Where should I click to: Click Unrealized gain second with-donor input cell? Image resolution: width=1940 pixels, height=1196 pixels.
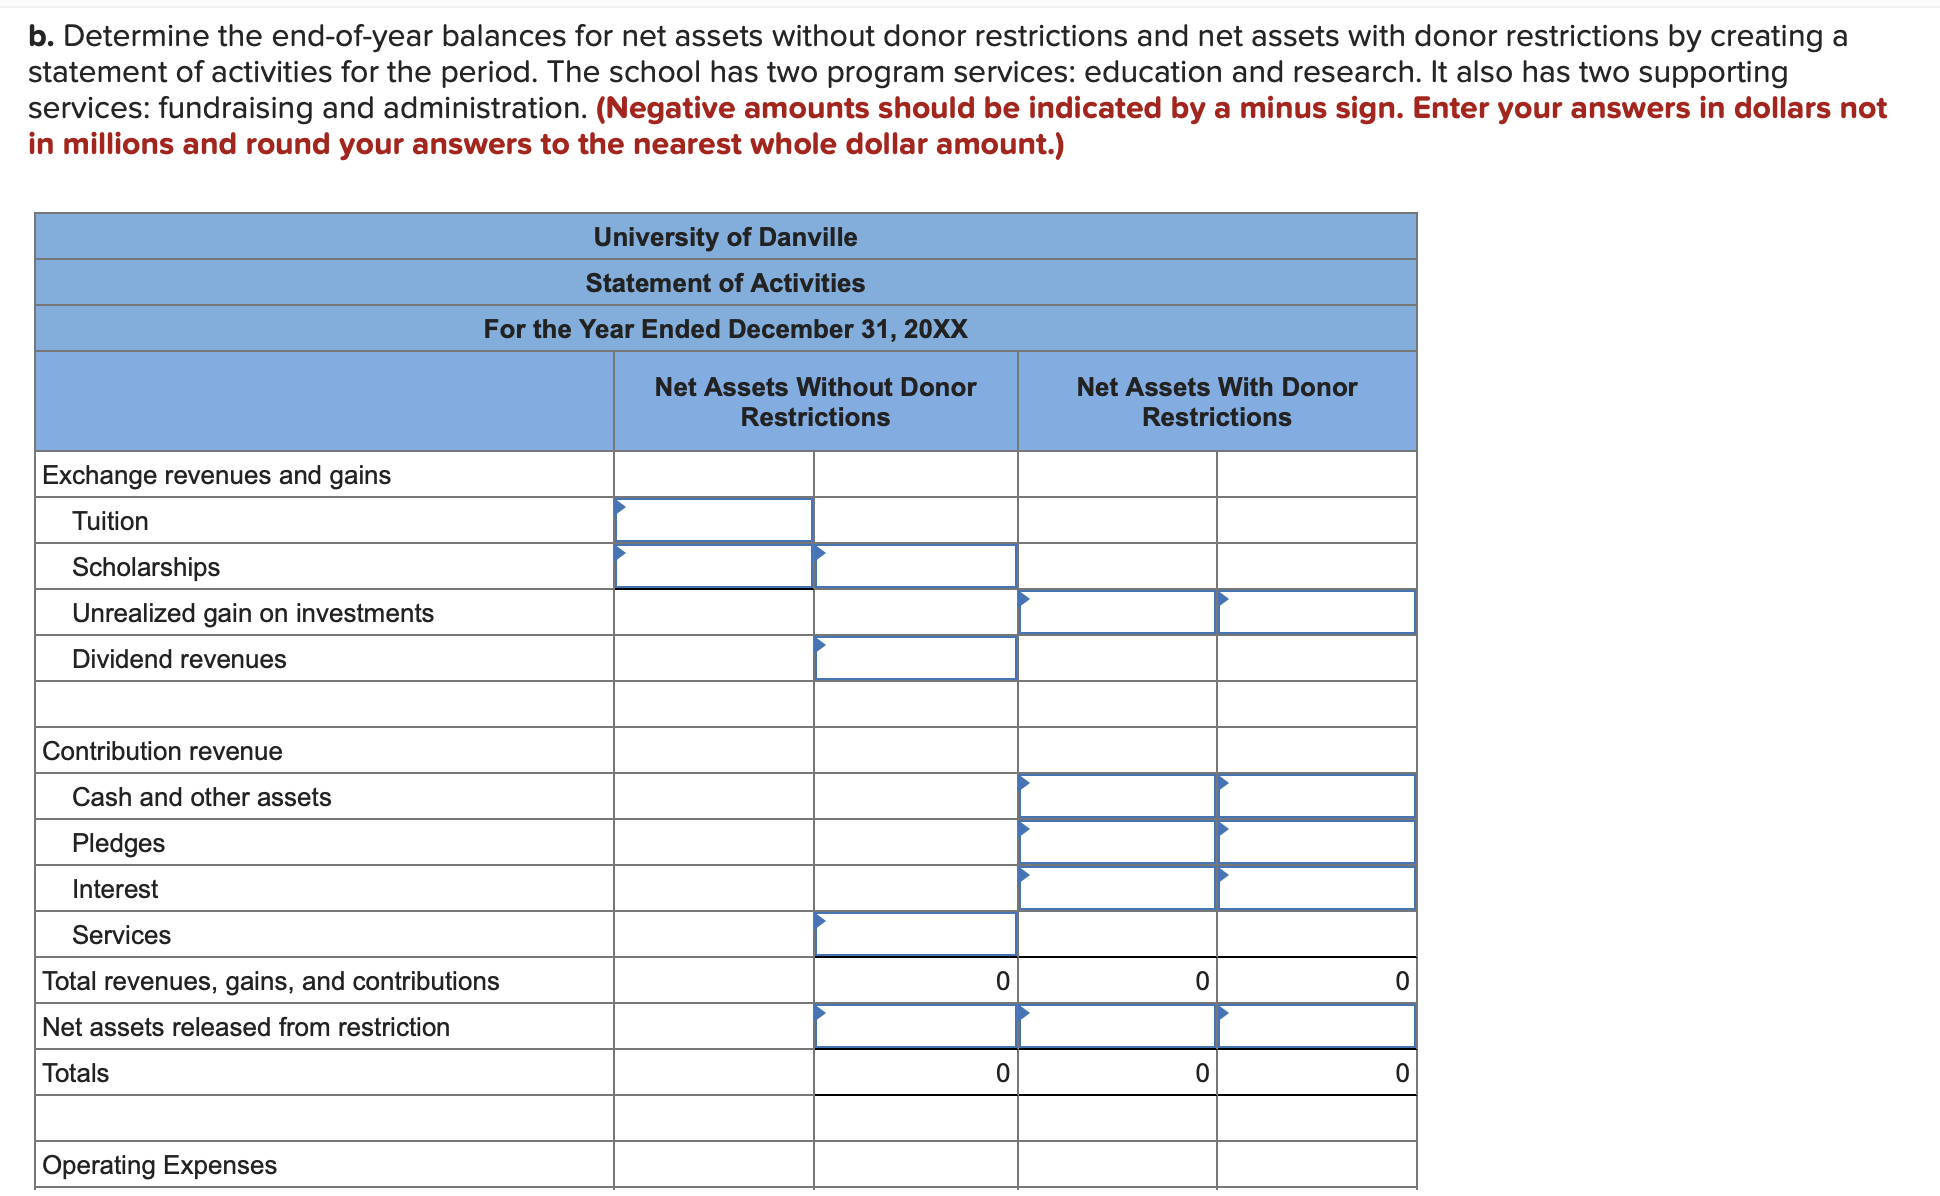point(1316,612)
